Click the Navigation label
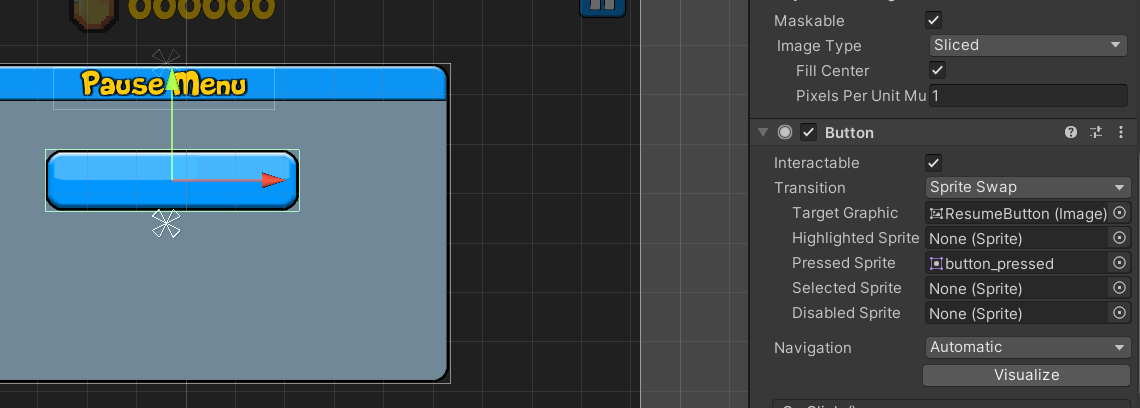This screenshot has width=1140, height=408. click(x=812, y=348)
